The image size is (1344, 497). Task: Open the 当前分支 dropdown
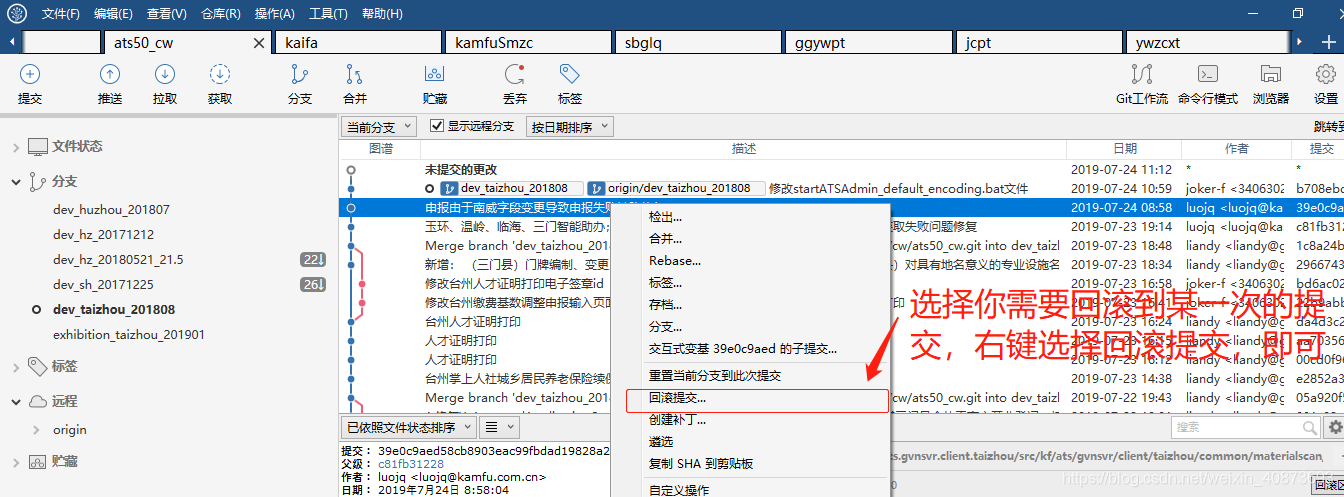pos(381,127)
